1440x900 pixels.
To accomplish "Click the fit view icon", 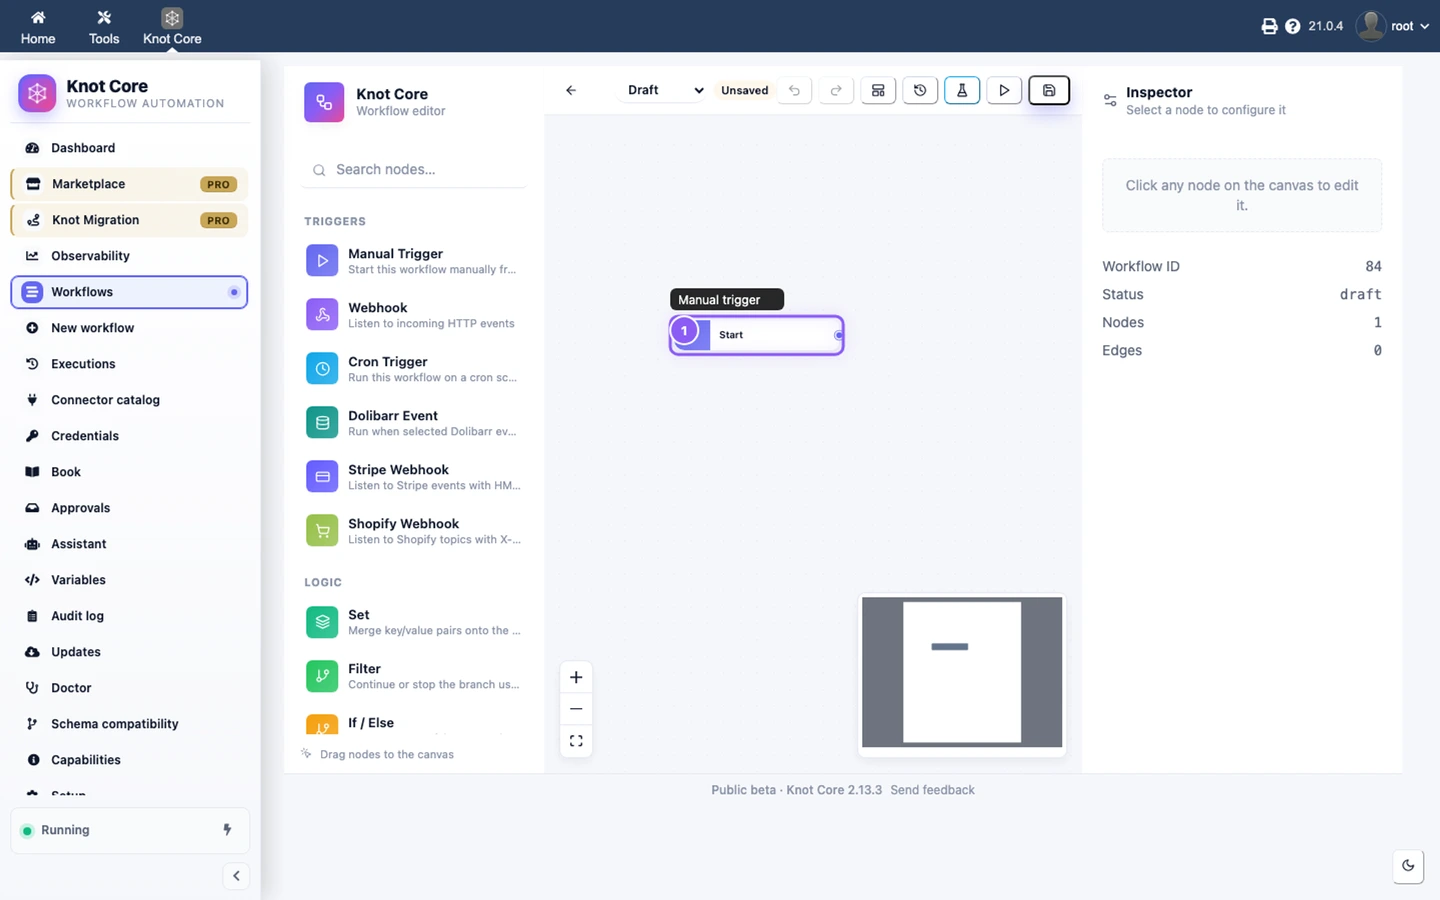I will click(576, 741).
